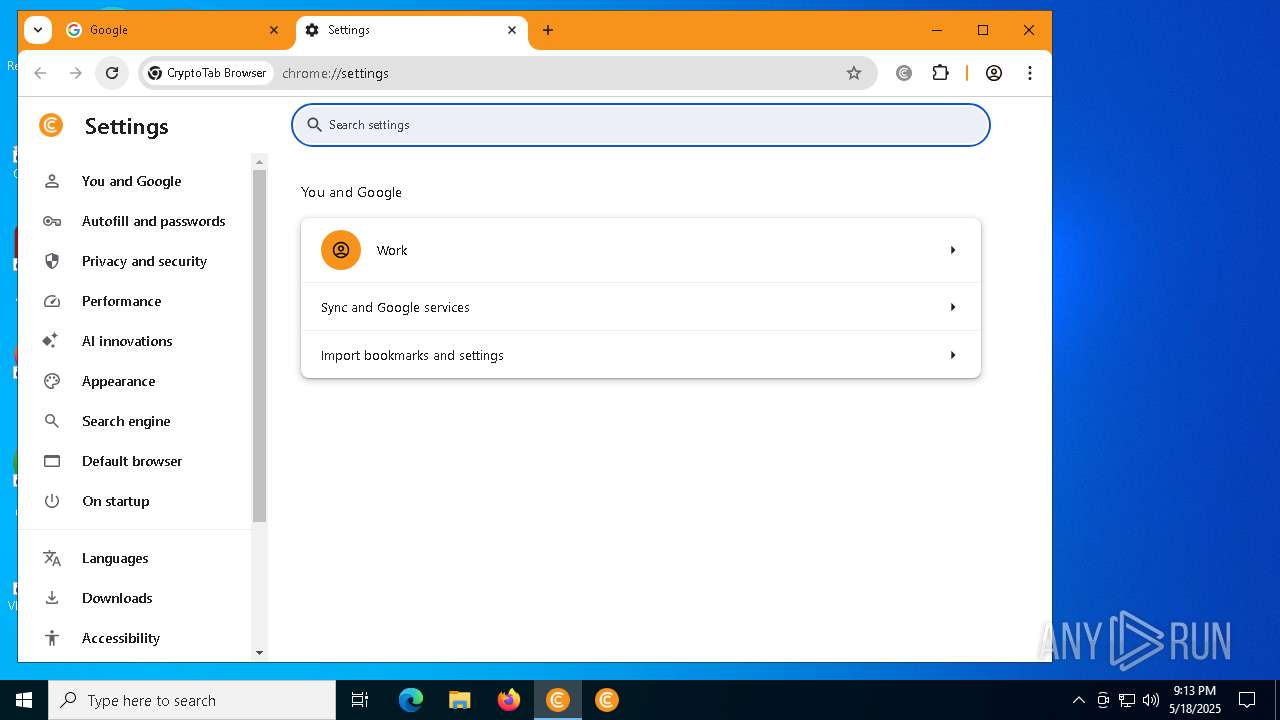Click the palette Appearance icon
The image size is (1280, 720).
pyautogui.click(x=52, y=381)
